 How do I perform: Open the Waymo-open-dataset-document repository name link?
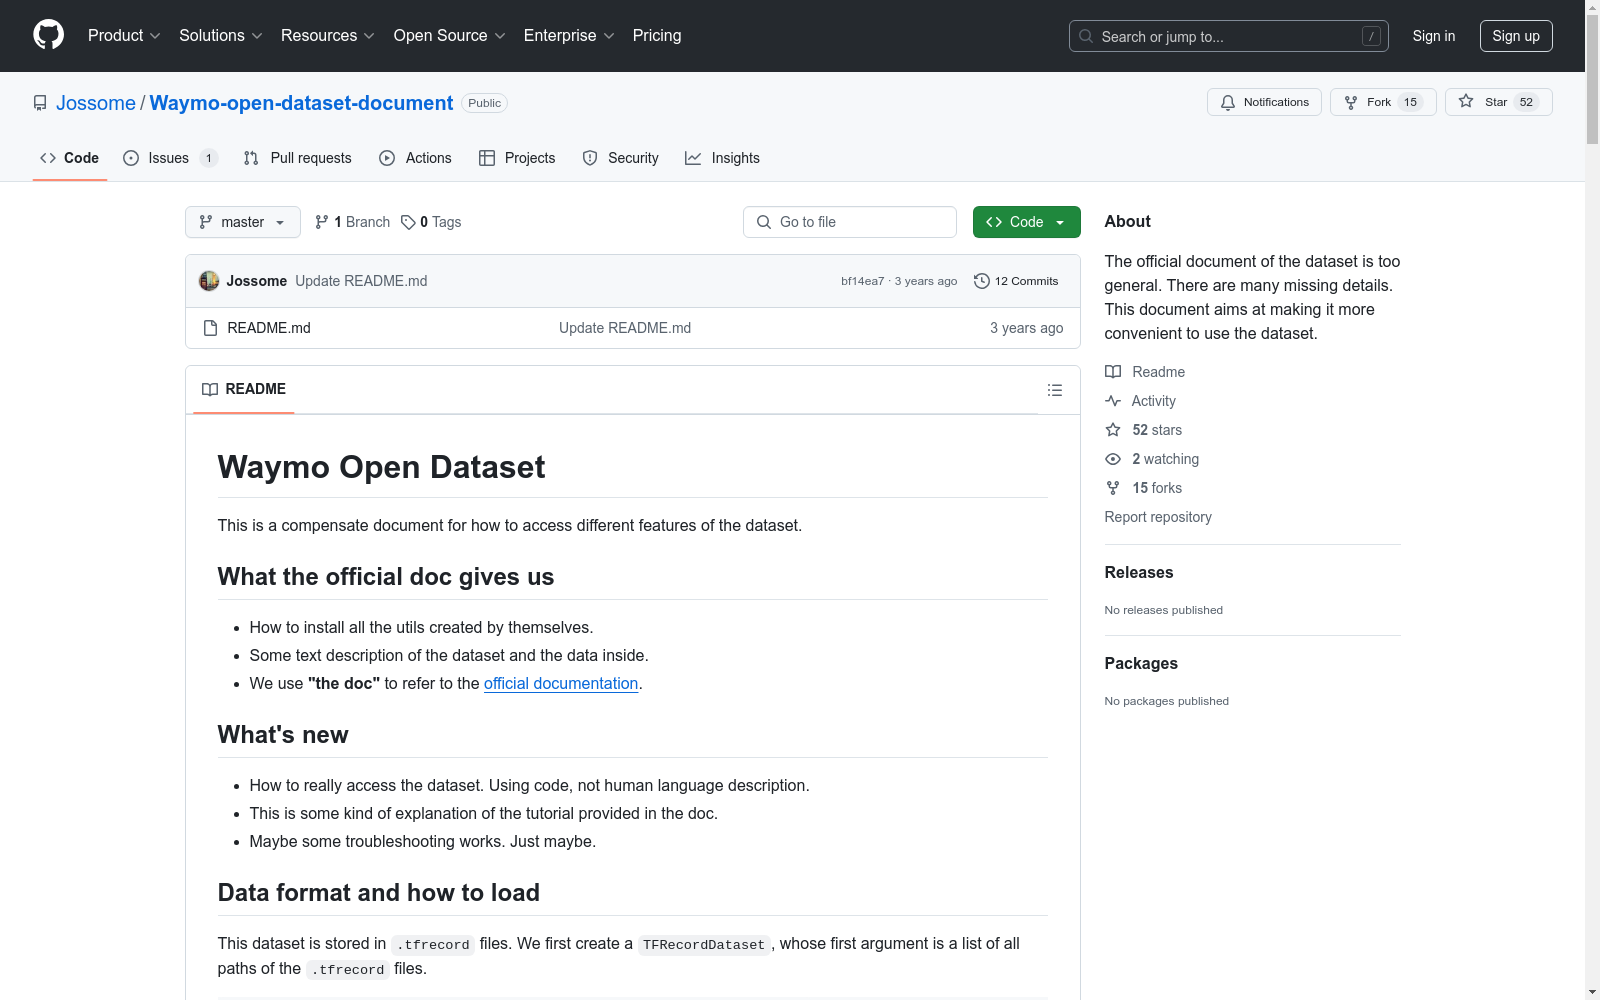pos(301,103)
